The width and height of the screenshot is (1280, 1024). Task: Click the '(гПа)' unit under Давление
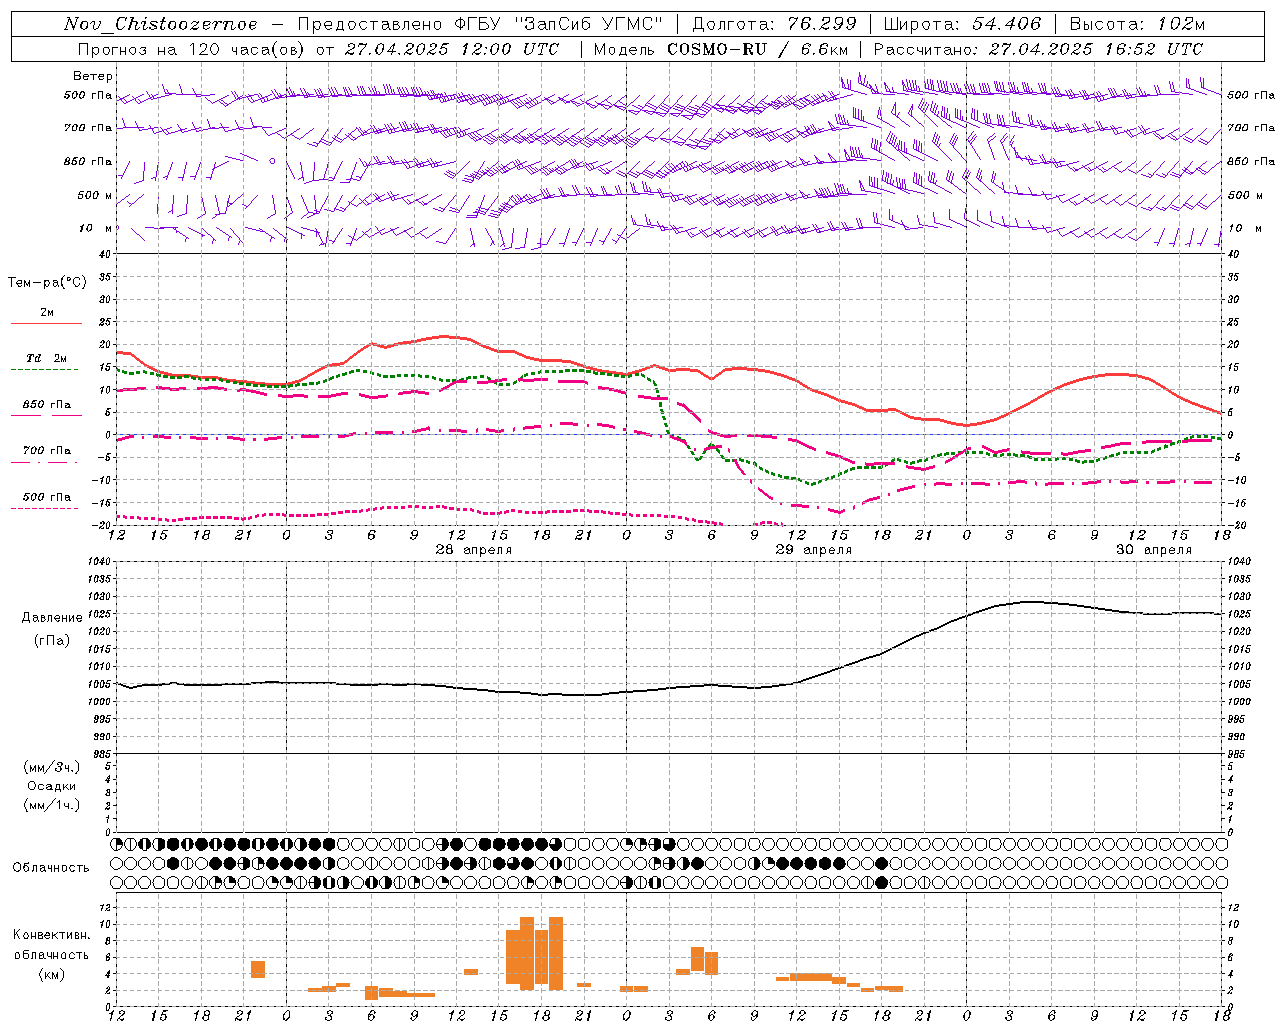[52, 641]
